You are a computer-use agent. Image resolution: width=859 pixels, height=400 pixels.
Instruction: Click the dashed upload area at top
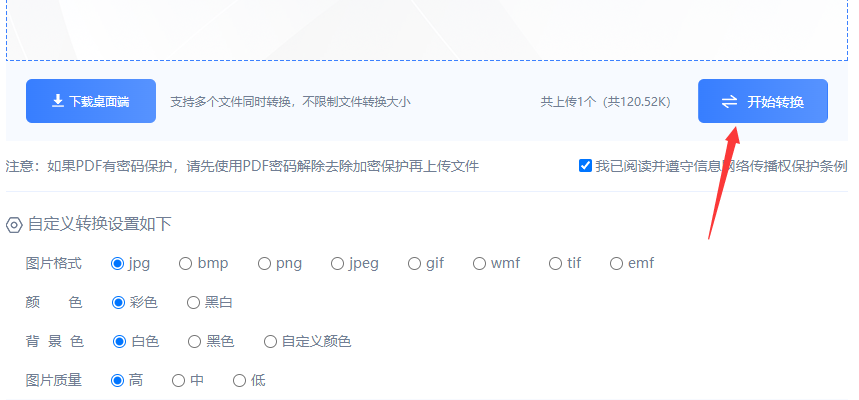[427, 30]
